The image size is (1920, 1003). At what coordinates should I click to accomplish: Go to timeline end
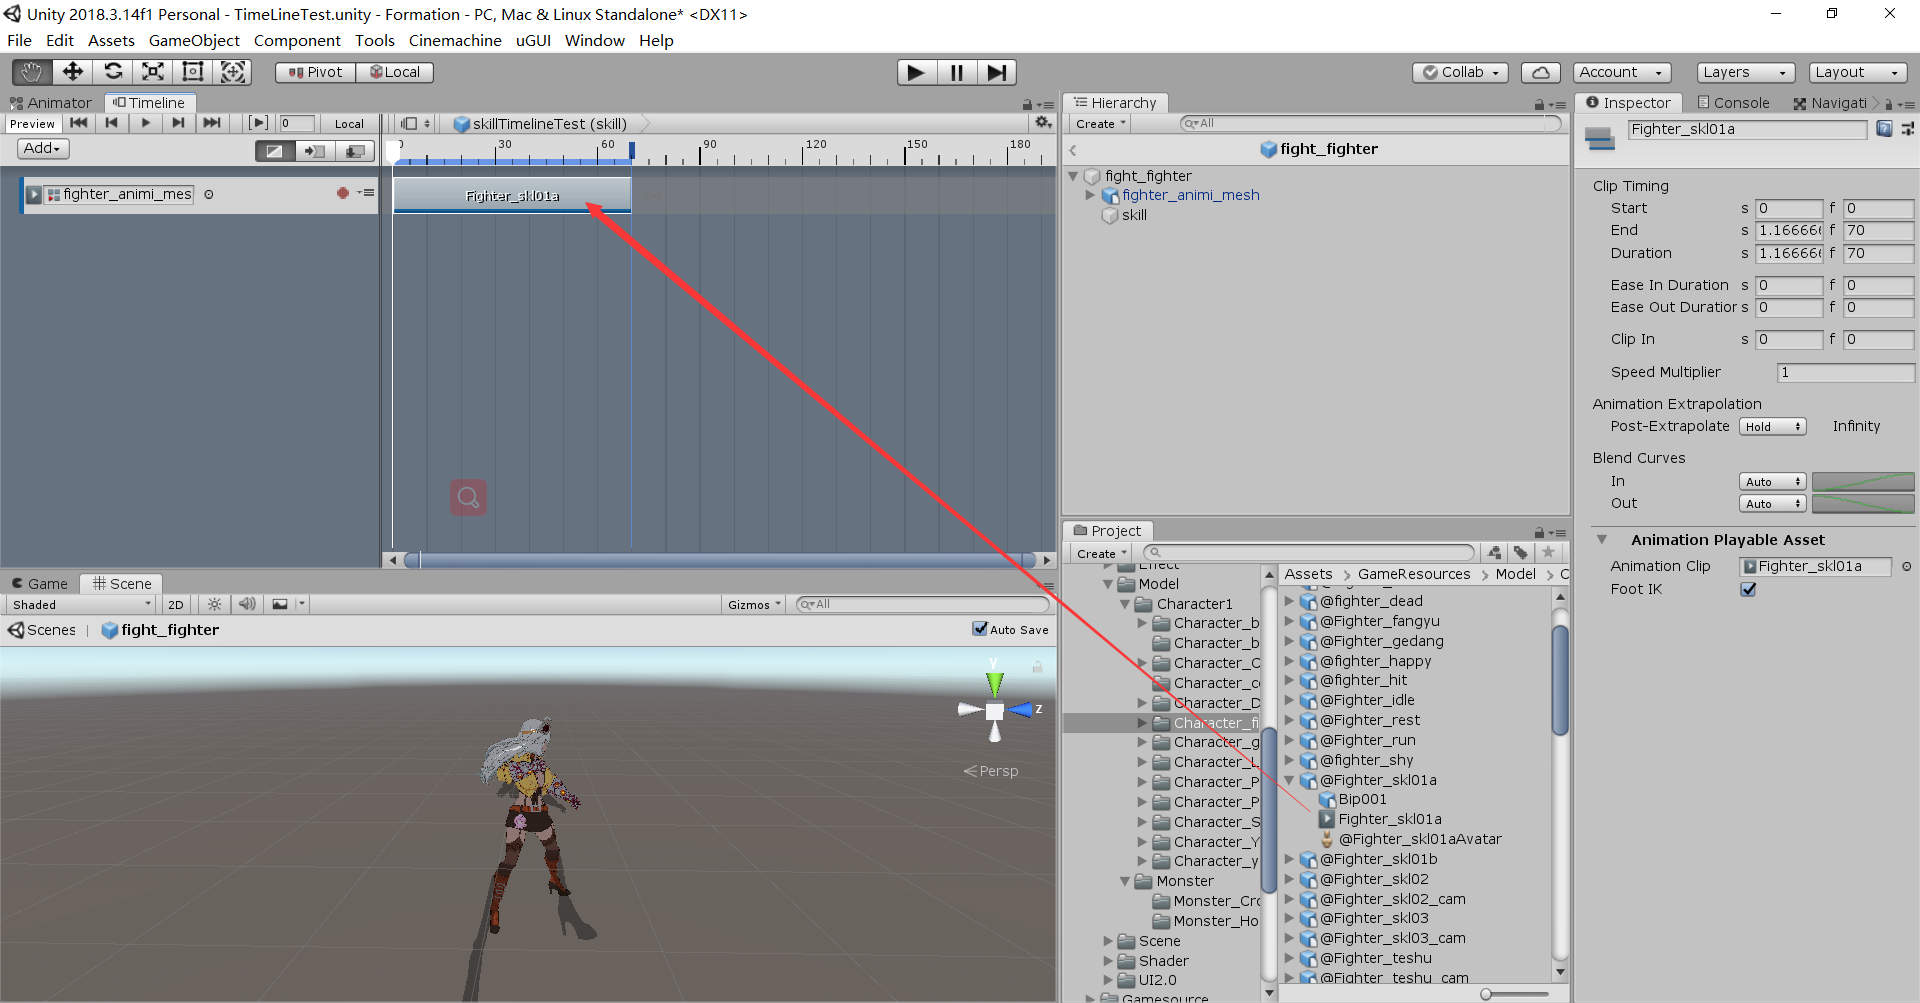coord(211,123)
